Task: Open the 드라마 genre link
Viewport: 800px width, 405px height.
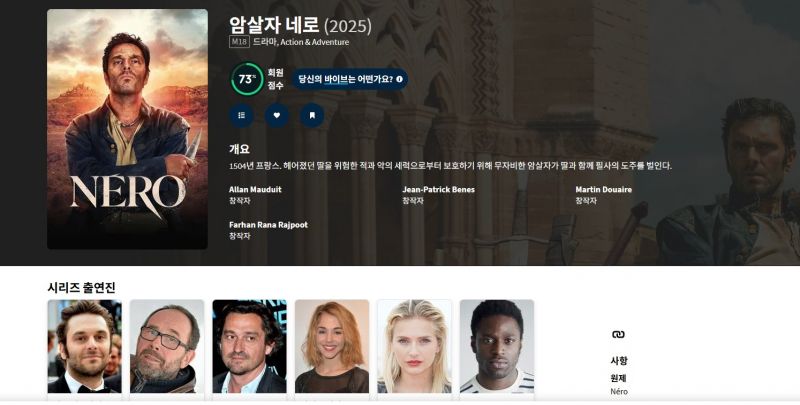Action: [264, 43]
